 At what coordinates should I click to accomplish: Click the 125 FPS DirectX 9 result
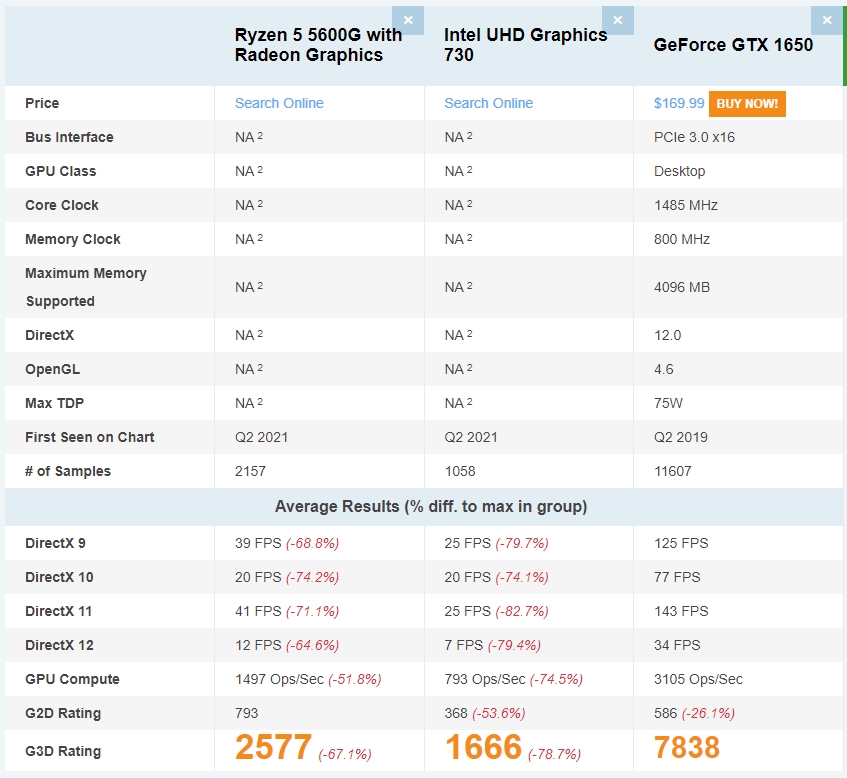pyautogui.click(x=681, y=544)
